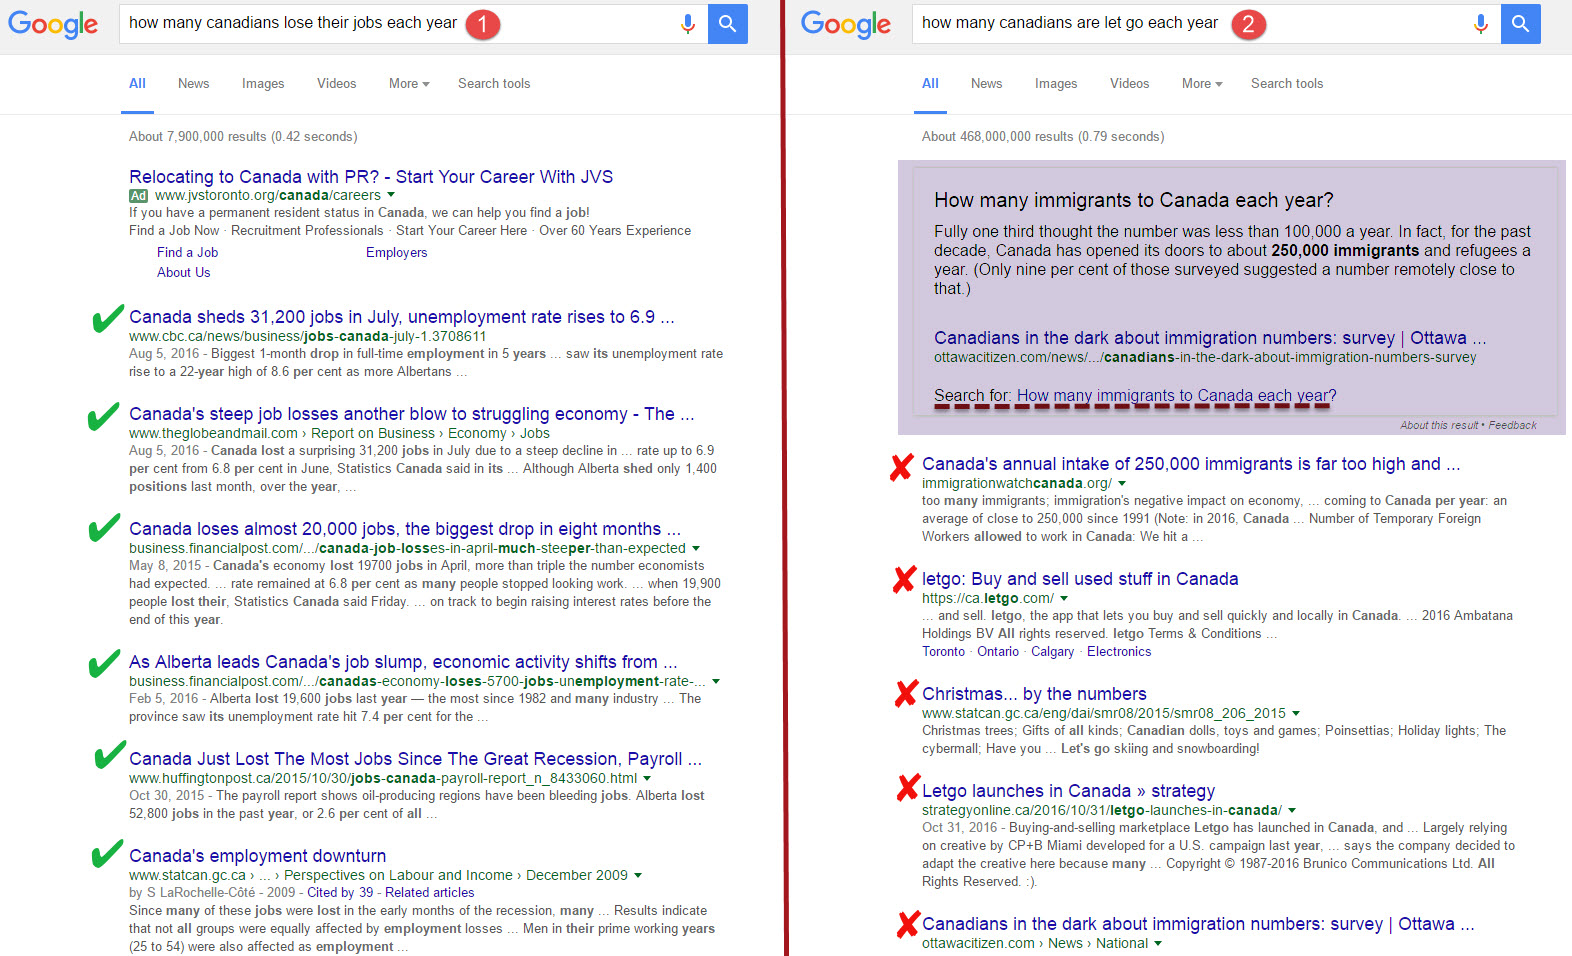
Task: Click the right Google logo
Action: 845,24
